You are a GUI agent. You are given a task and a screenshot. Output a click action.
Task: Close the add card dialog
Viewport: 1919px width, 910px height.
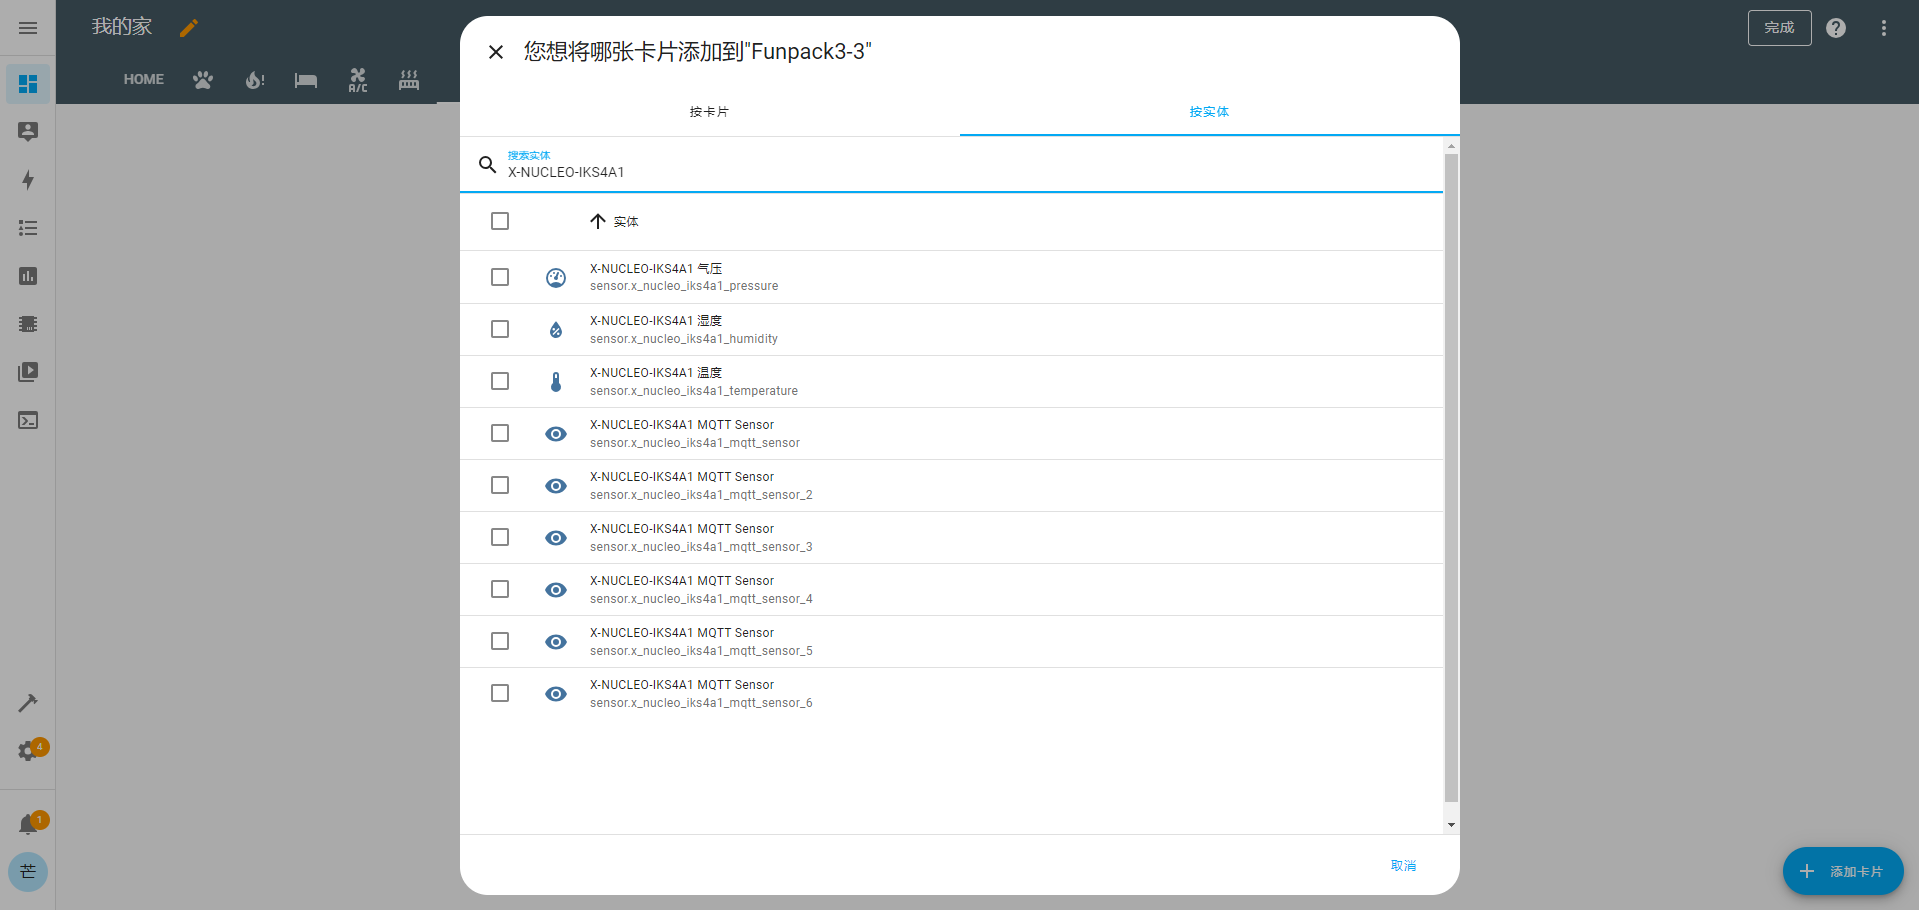pyautogui.click(x=496, y=52)
